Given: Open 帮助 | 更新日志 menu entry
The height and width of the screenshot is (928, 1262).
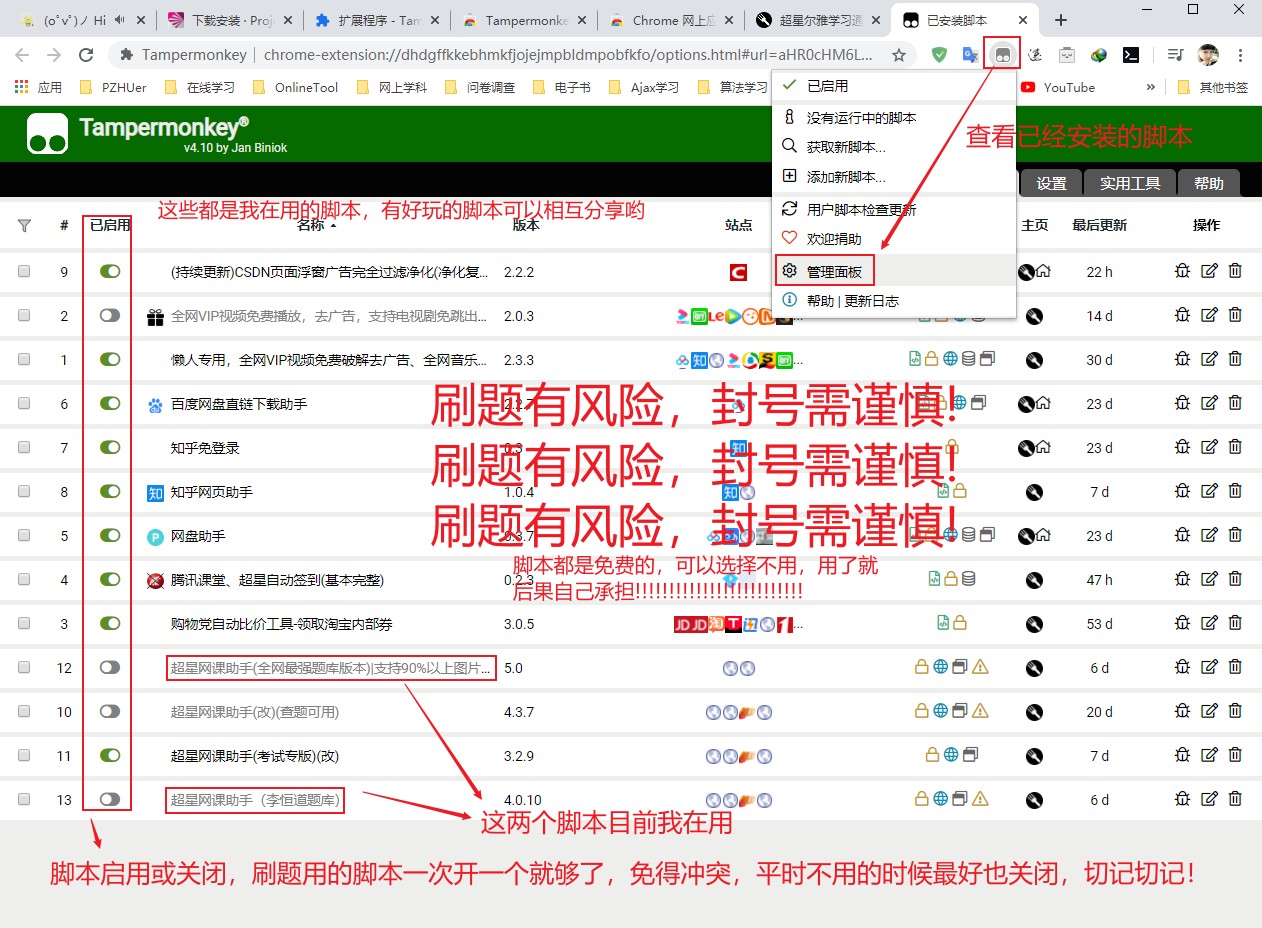Looking at the screenshot, I should [x=894, y=301].
